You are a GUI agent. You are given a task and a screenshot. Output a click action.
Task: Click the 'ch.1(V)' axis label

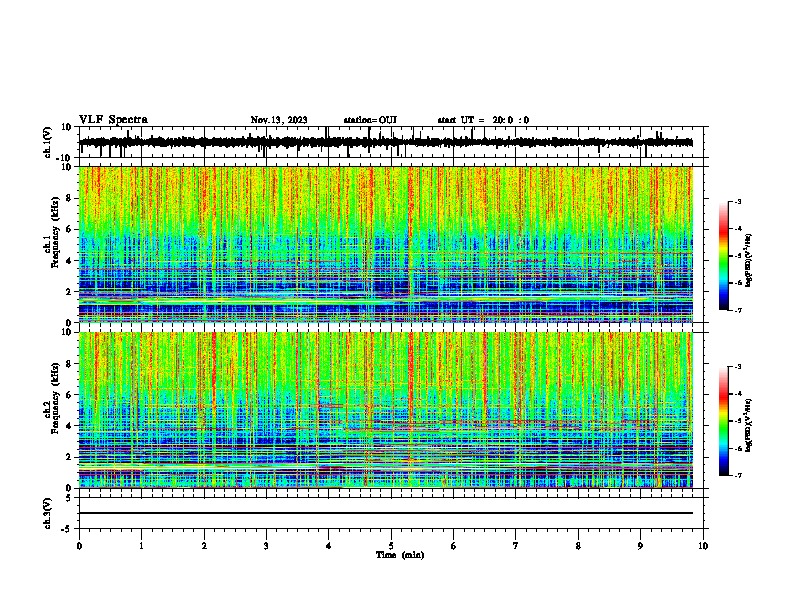(47, 142)
